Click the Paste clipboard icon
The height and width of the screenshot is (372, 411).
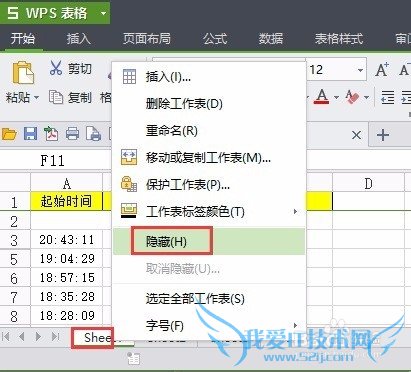pos(23,72)
